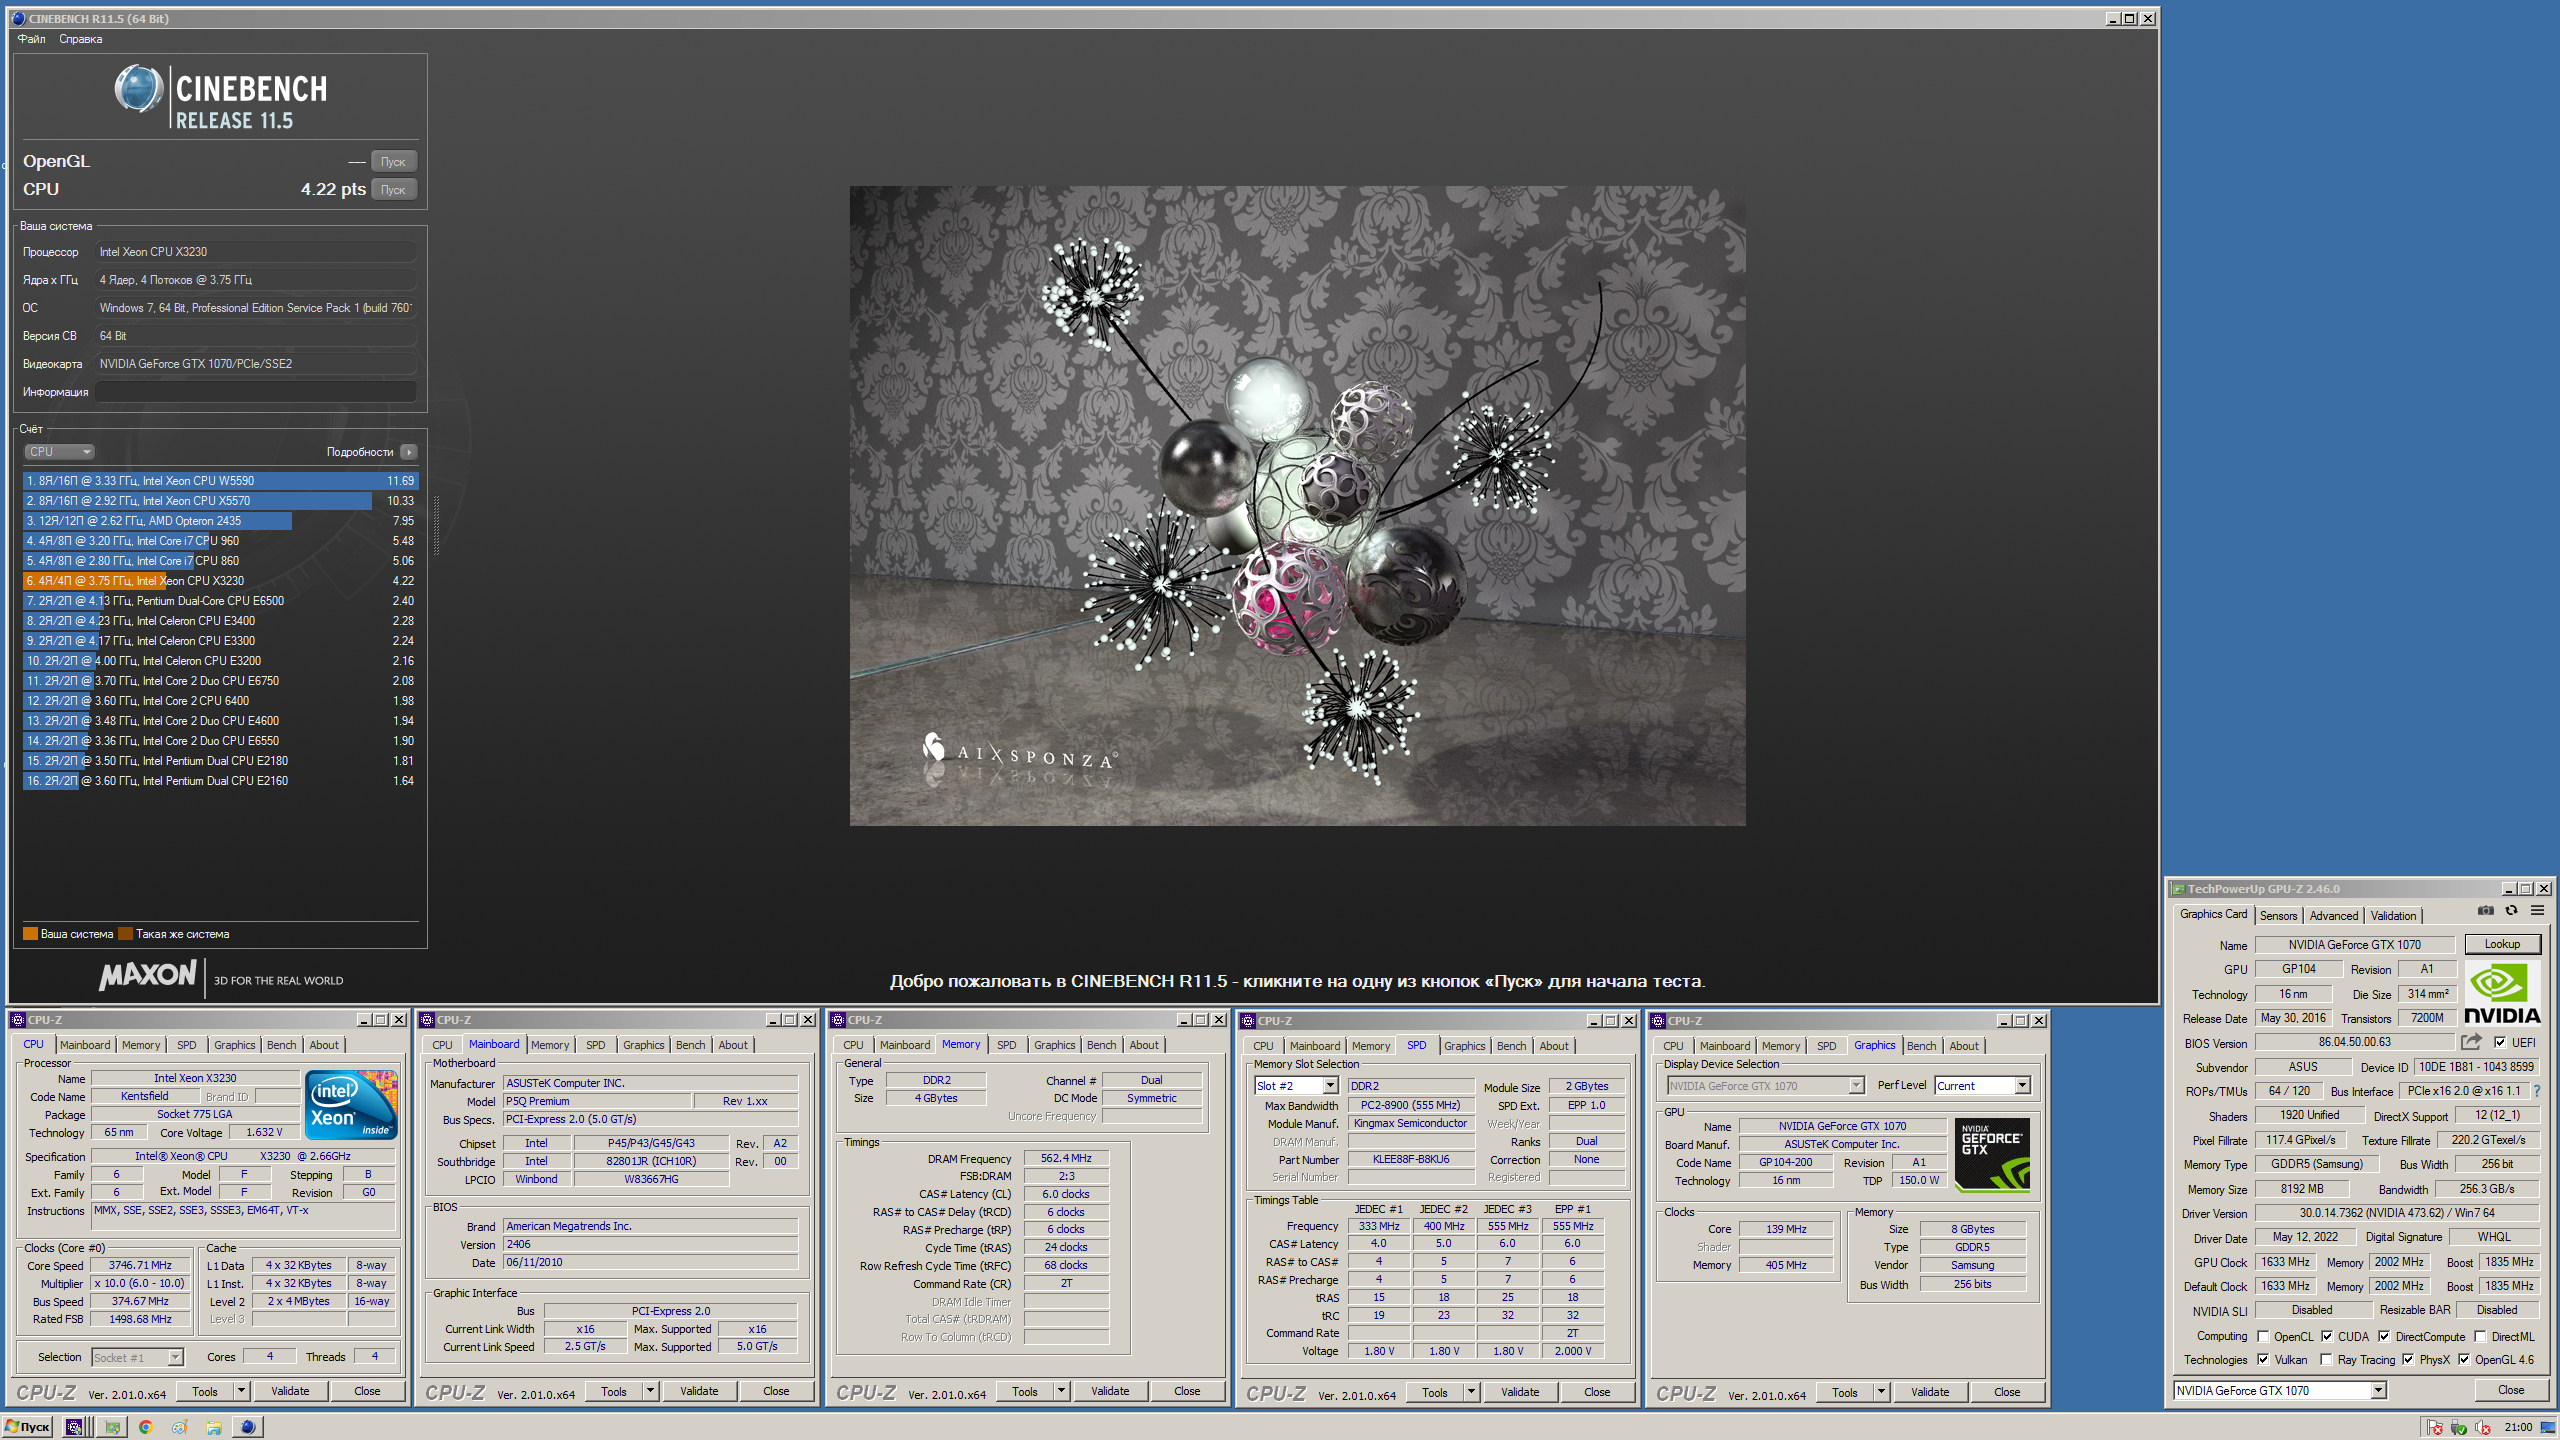Click the BIOS export share icon in GPU-Z
Screen dimensions: 2560x1440
(x=2470, y=1042)
